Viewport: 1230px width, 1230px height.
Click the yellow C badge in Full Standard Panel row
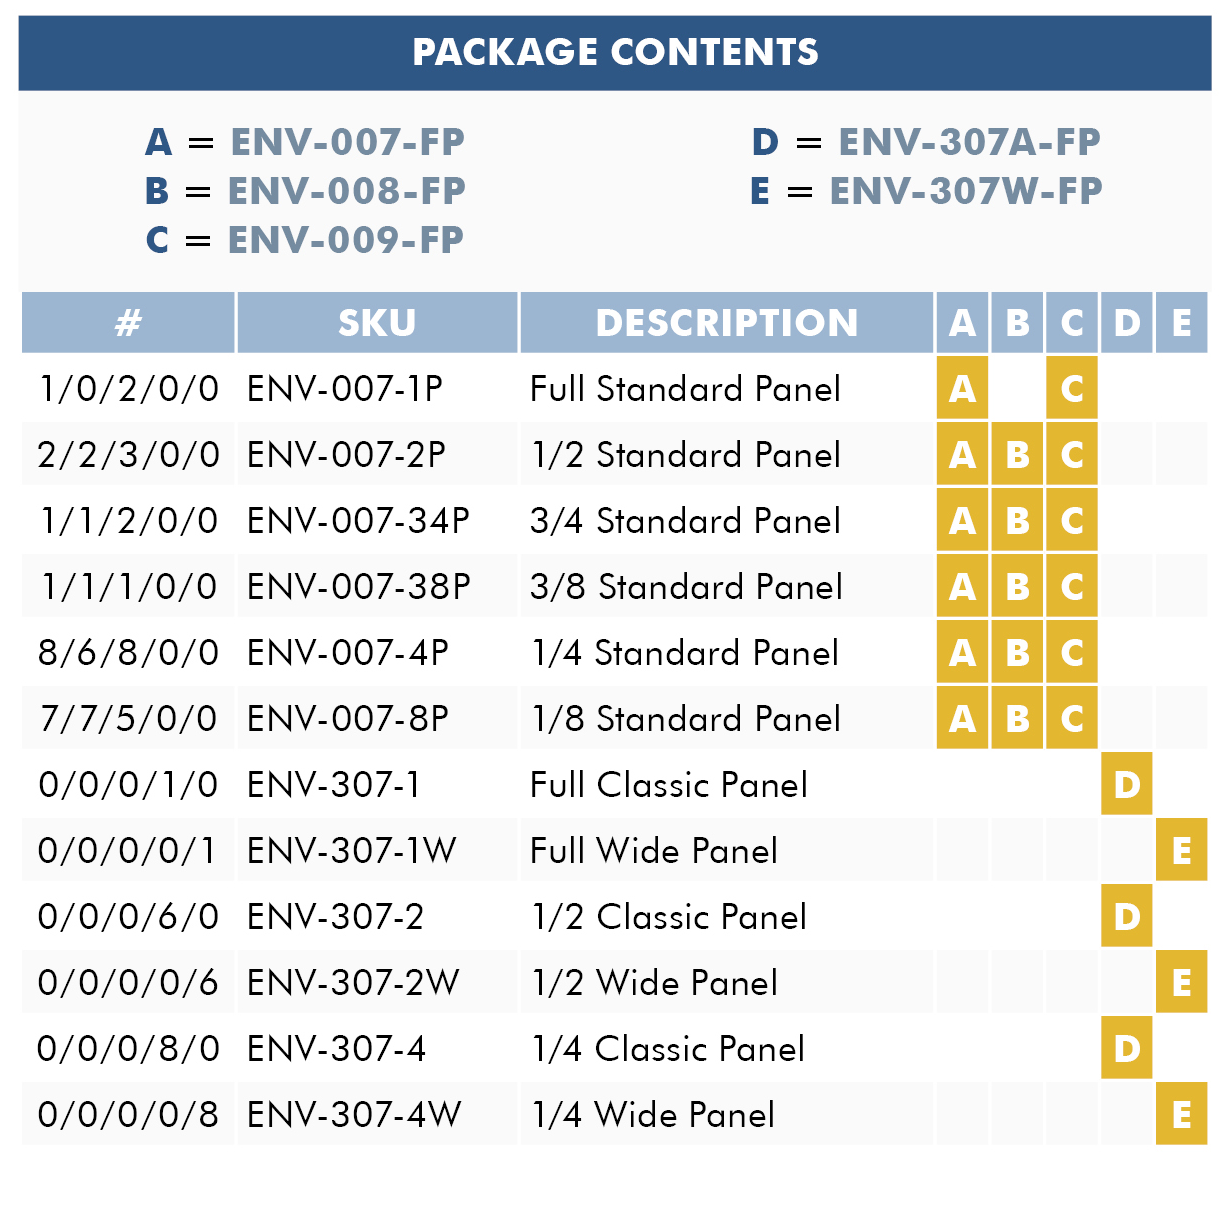pyautogui.click(x=1072, y=388)
